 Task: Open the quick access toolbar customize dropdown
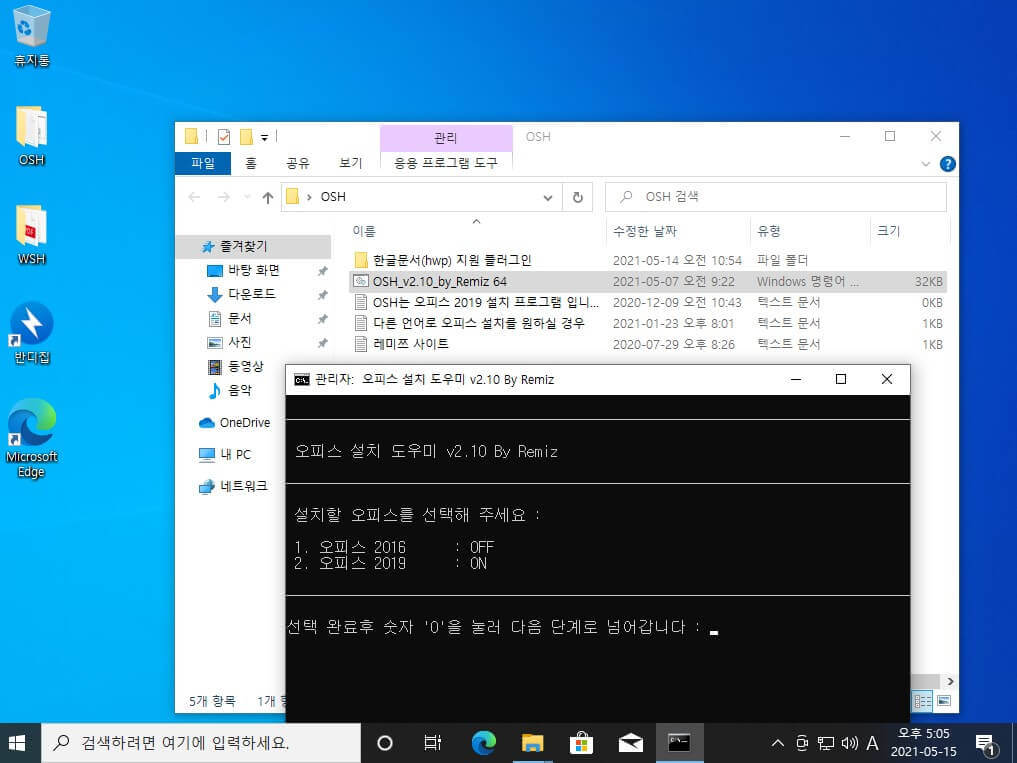[265, 137]
